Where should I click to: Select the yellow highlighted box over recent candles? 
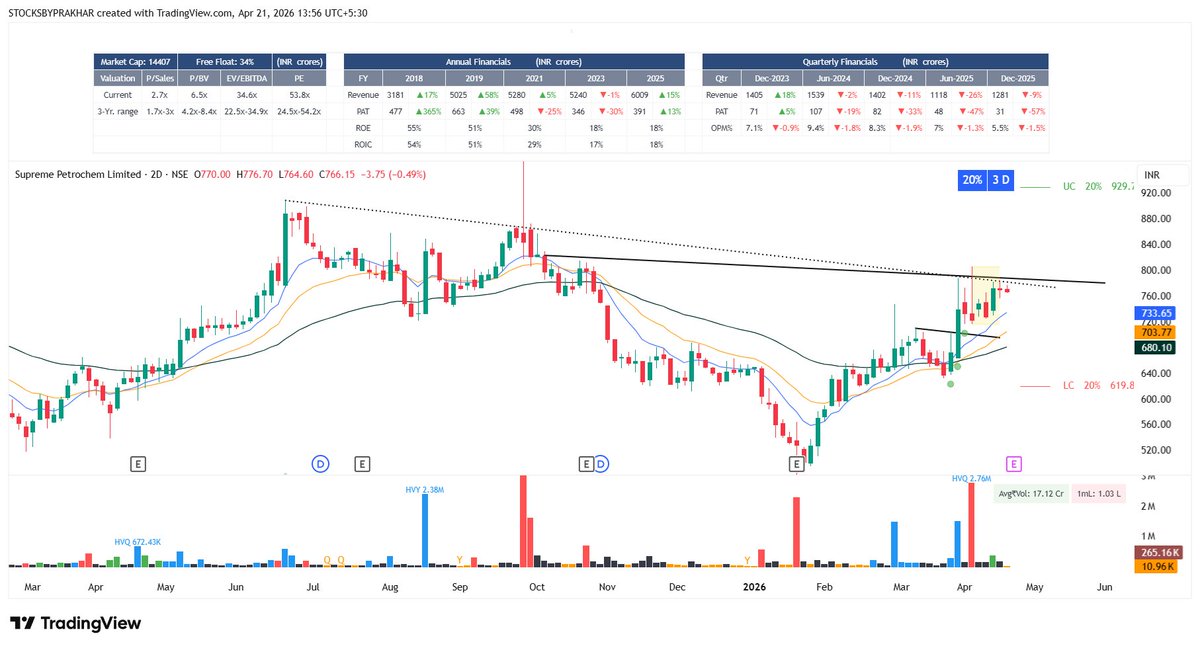(985, 293)
